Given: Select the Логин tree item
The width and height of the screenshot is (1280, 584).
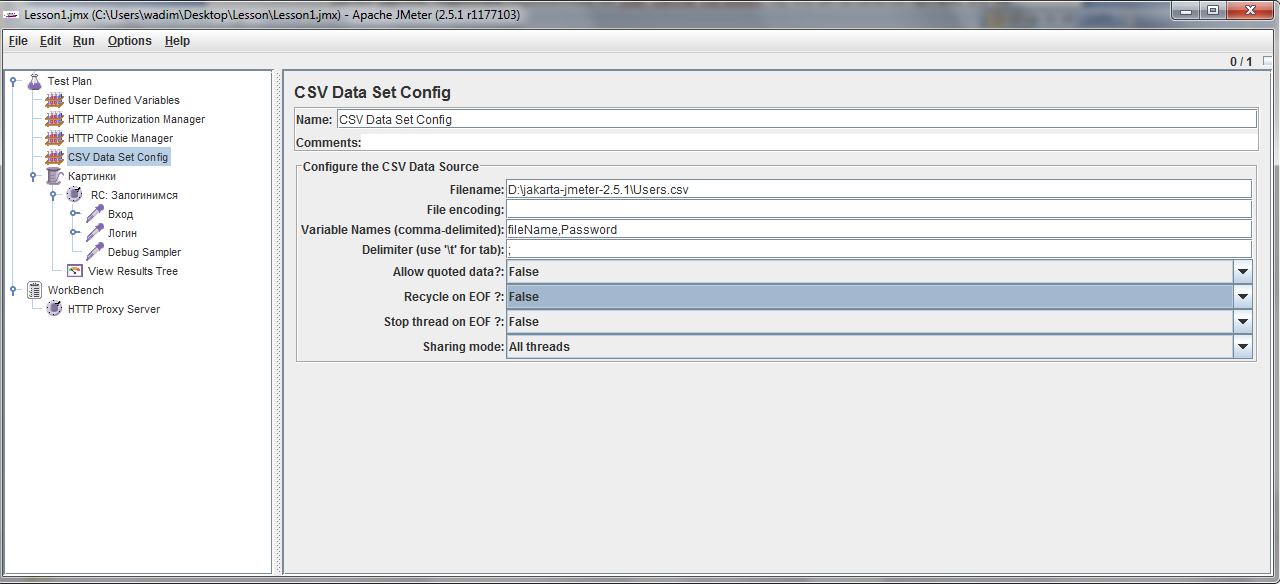Looking at the screenshot, I should 122,233.
